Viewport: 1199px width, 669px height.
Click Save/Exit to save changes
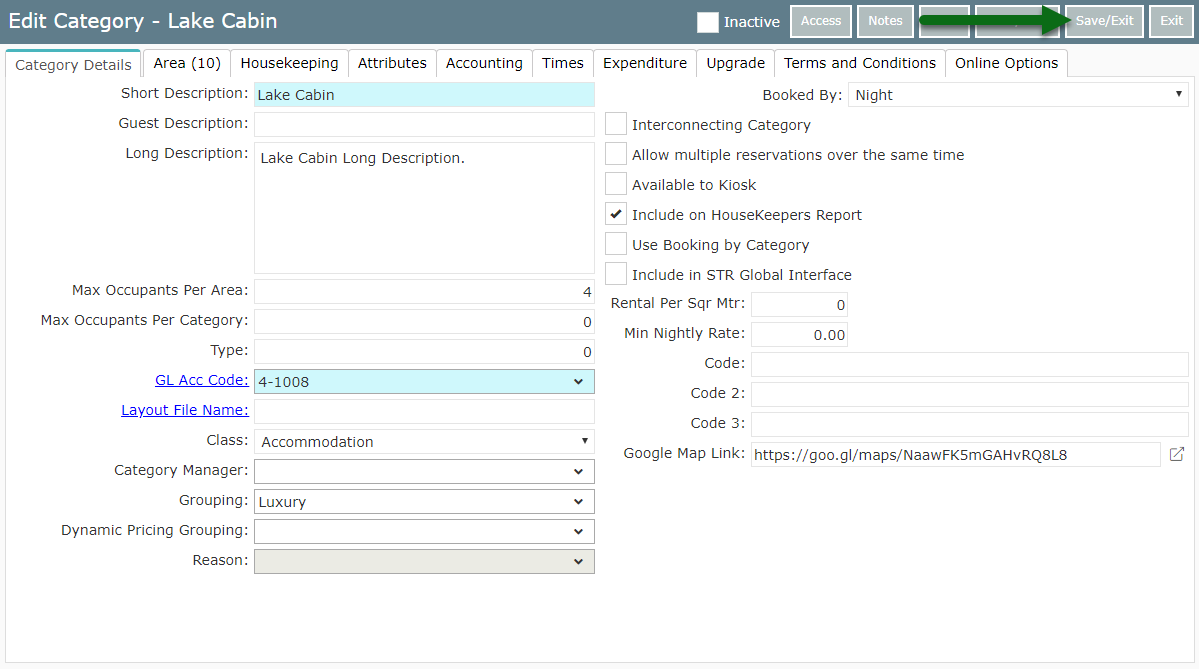point(1104,21)
